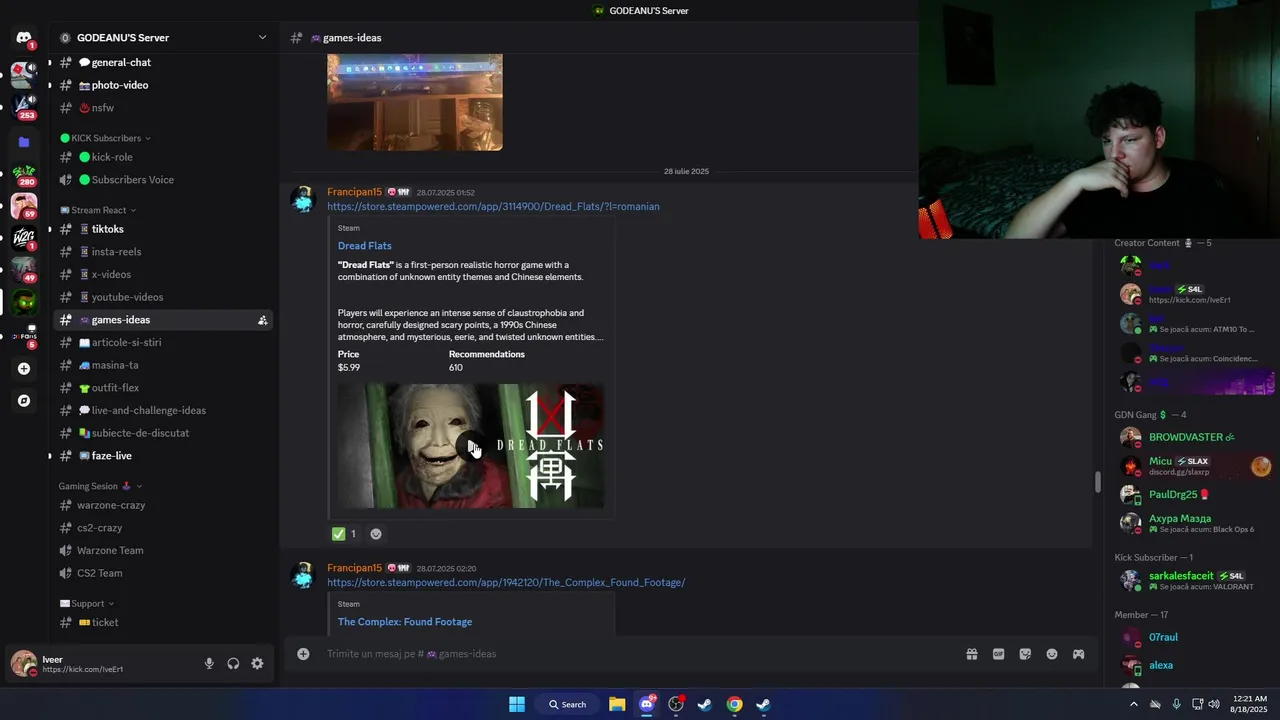Click create invite icon on games-ideas channel
Viewport: 1280px width, 720px height.
tap(262, 320)
